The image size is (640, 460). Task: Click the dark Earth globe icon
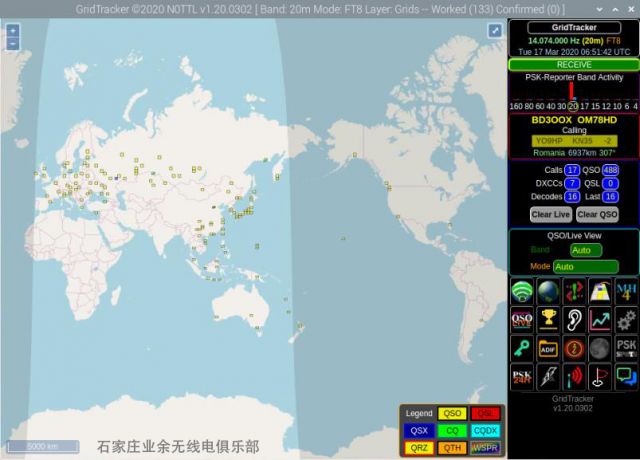point(548,291)
